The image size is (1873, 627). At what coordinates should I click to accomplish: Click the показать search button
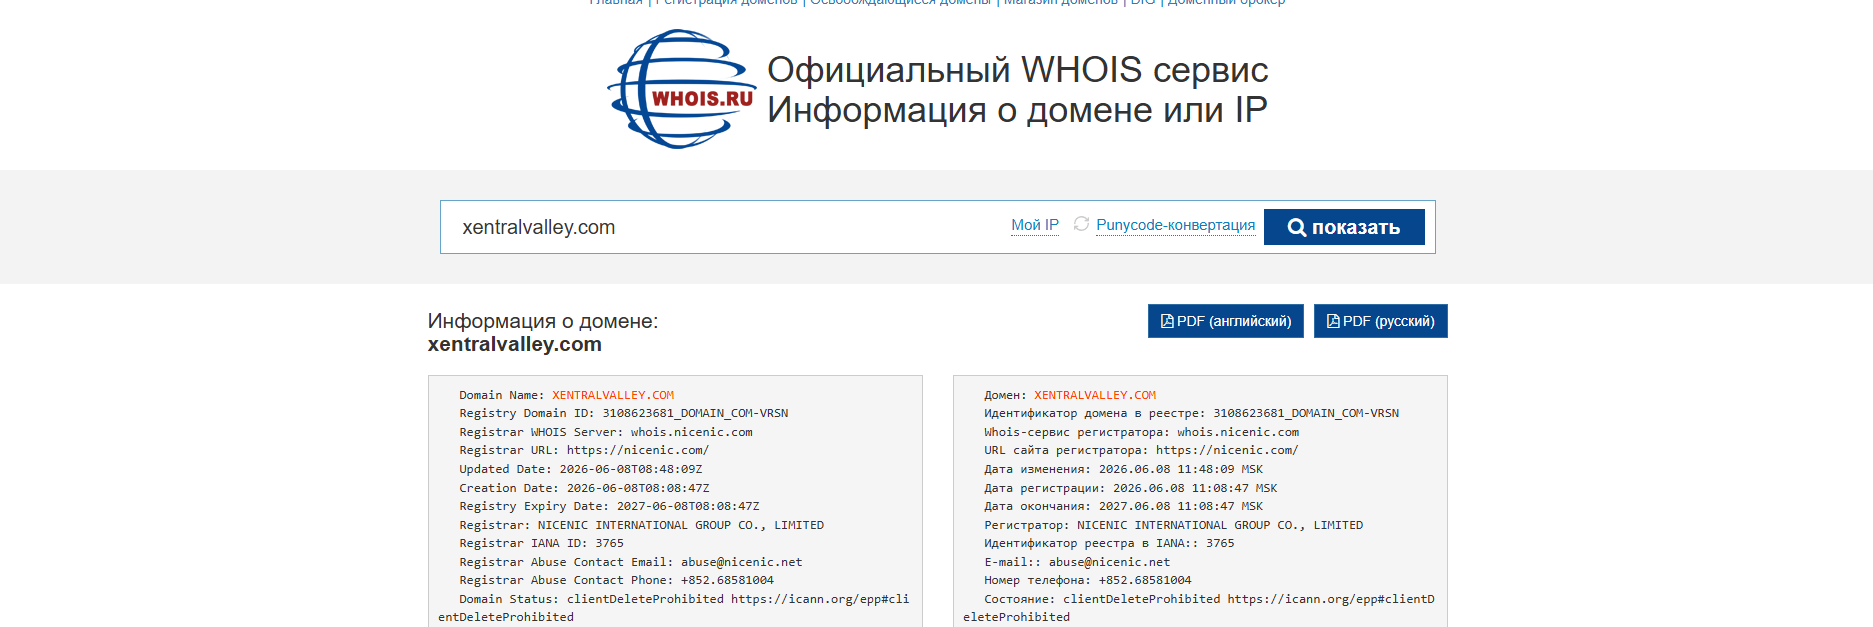point(1344,227)
